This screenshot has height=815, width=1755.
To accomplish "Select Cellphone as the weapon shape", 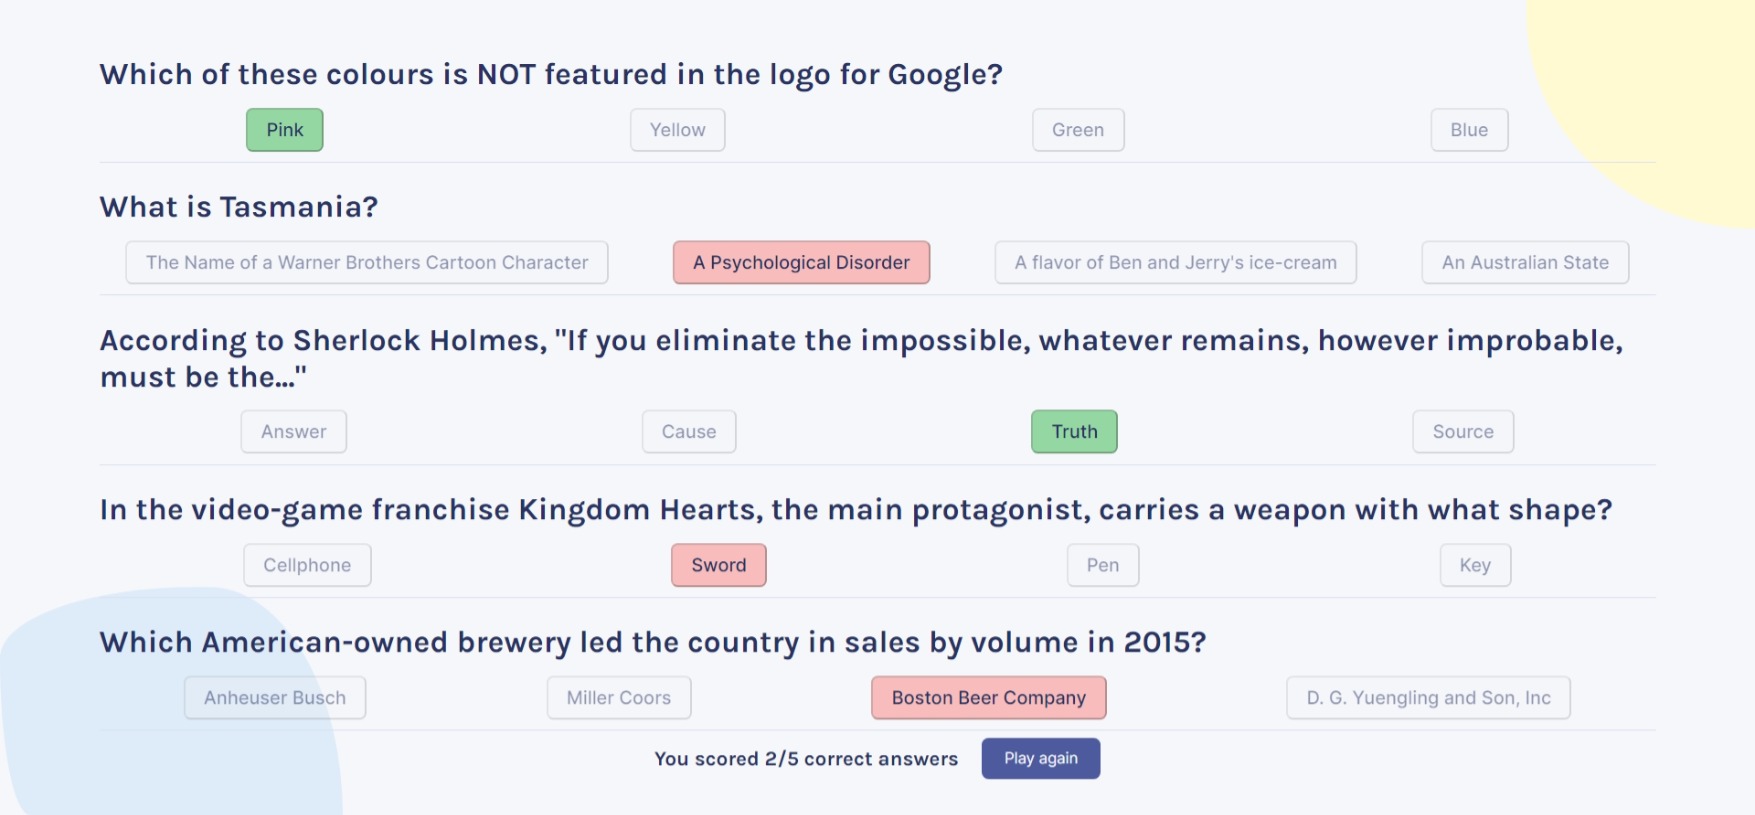I will (x=307, y=565).
